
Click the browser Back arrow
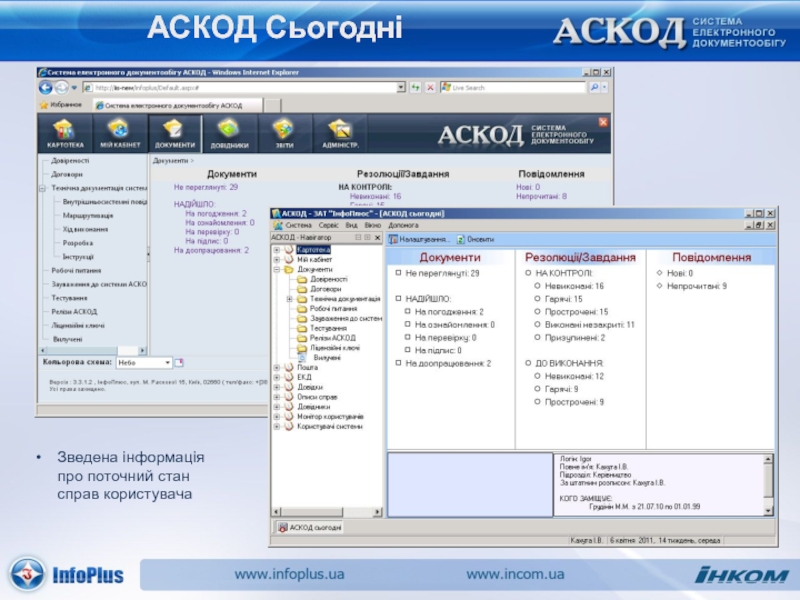(x=46, y=88)
